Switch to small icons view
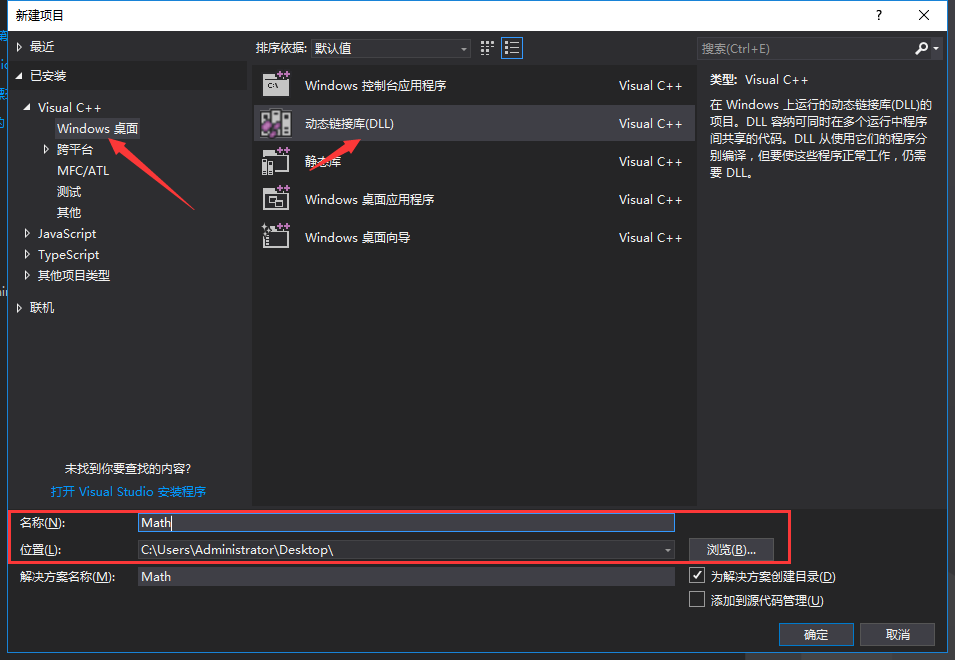Image resolution: width=955 pixels, height=660 pixels. (x=487, y=47)
